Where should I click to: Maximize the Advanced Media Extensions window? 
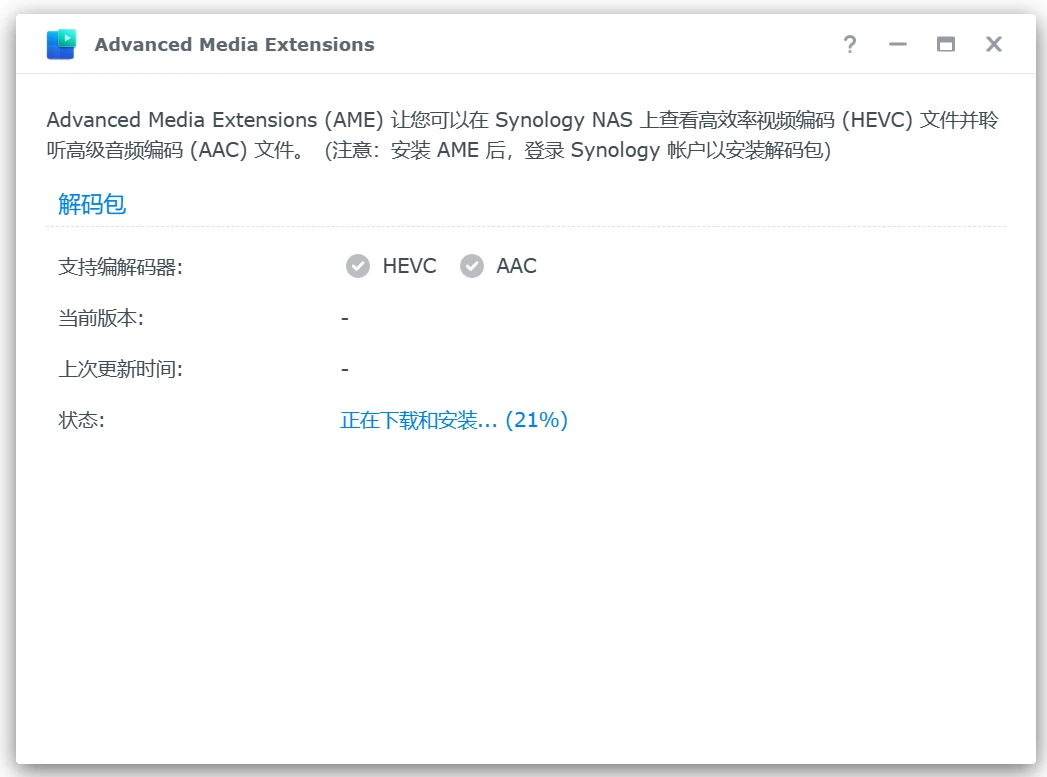tap(946, 44)
